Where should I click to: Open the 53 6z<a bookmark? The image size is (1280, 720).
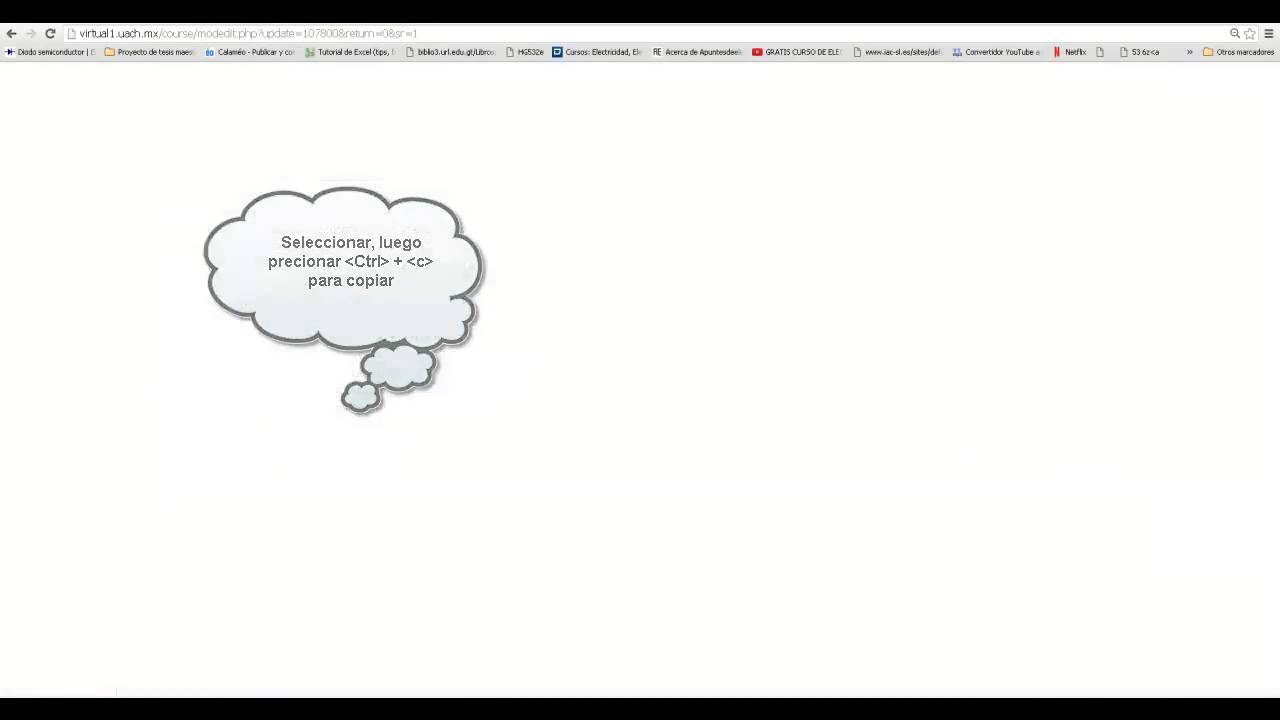pos(1140,52)
